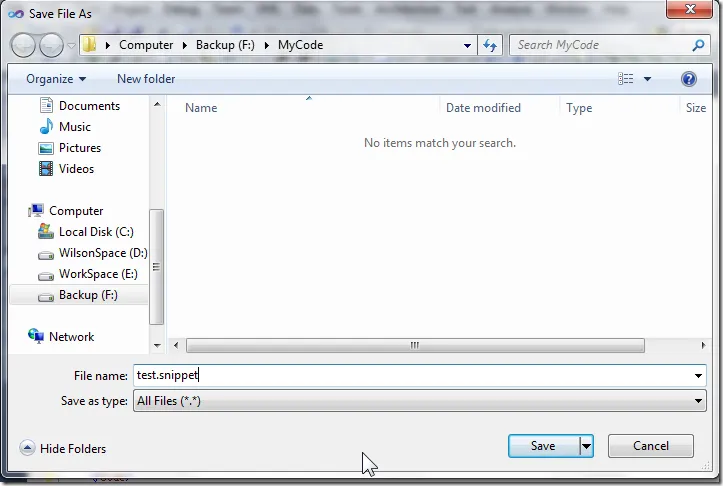Click the search magnifier icon
The height and width of the screenshot is (486, 723).
point(698,45)
